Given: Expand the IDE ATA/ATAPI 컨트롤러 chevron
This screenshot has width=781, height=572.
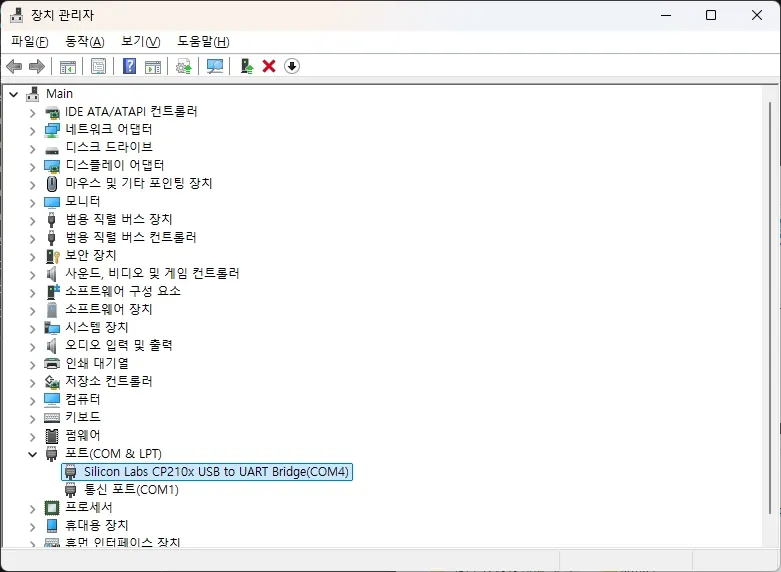Looking at the screenshot, I should click(33, 113).
